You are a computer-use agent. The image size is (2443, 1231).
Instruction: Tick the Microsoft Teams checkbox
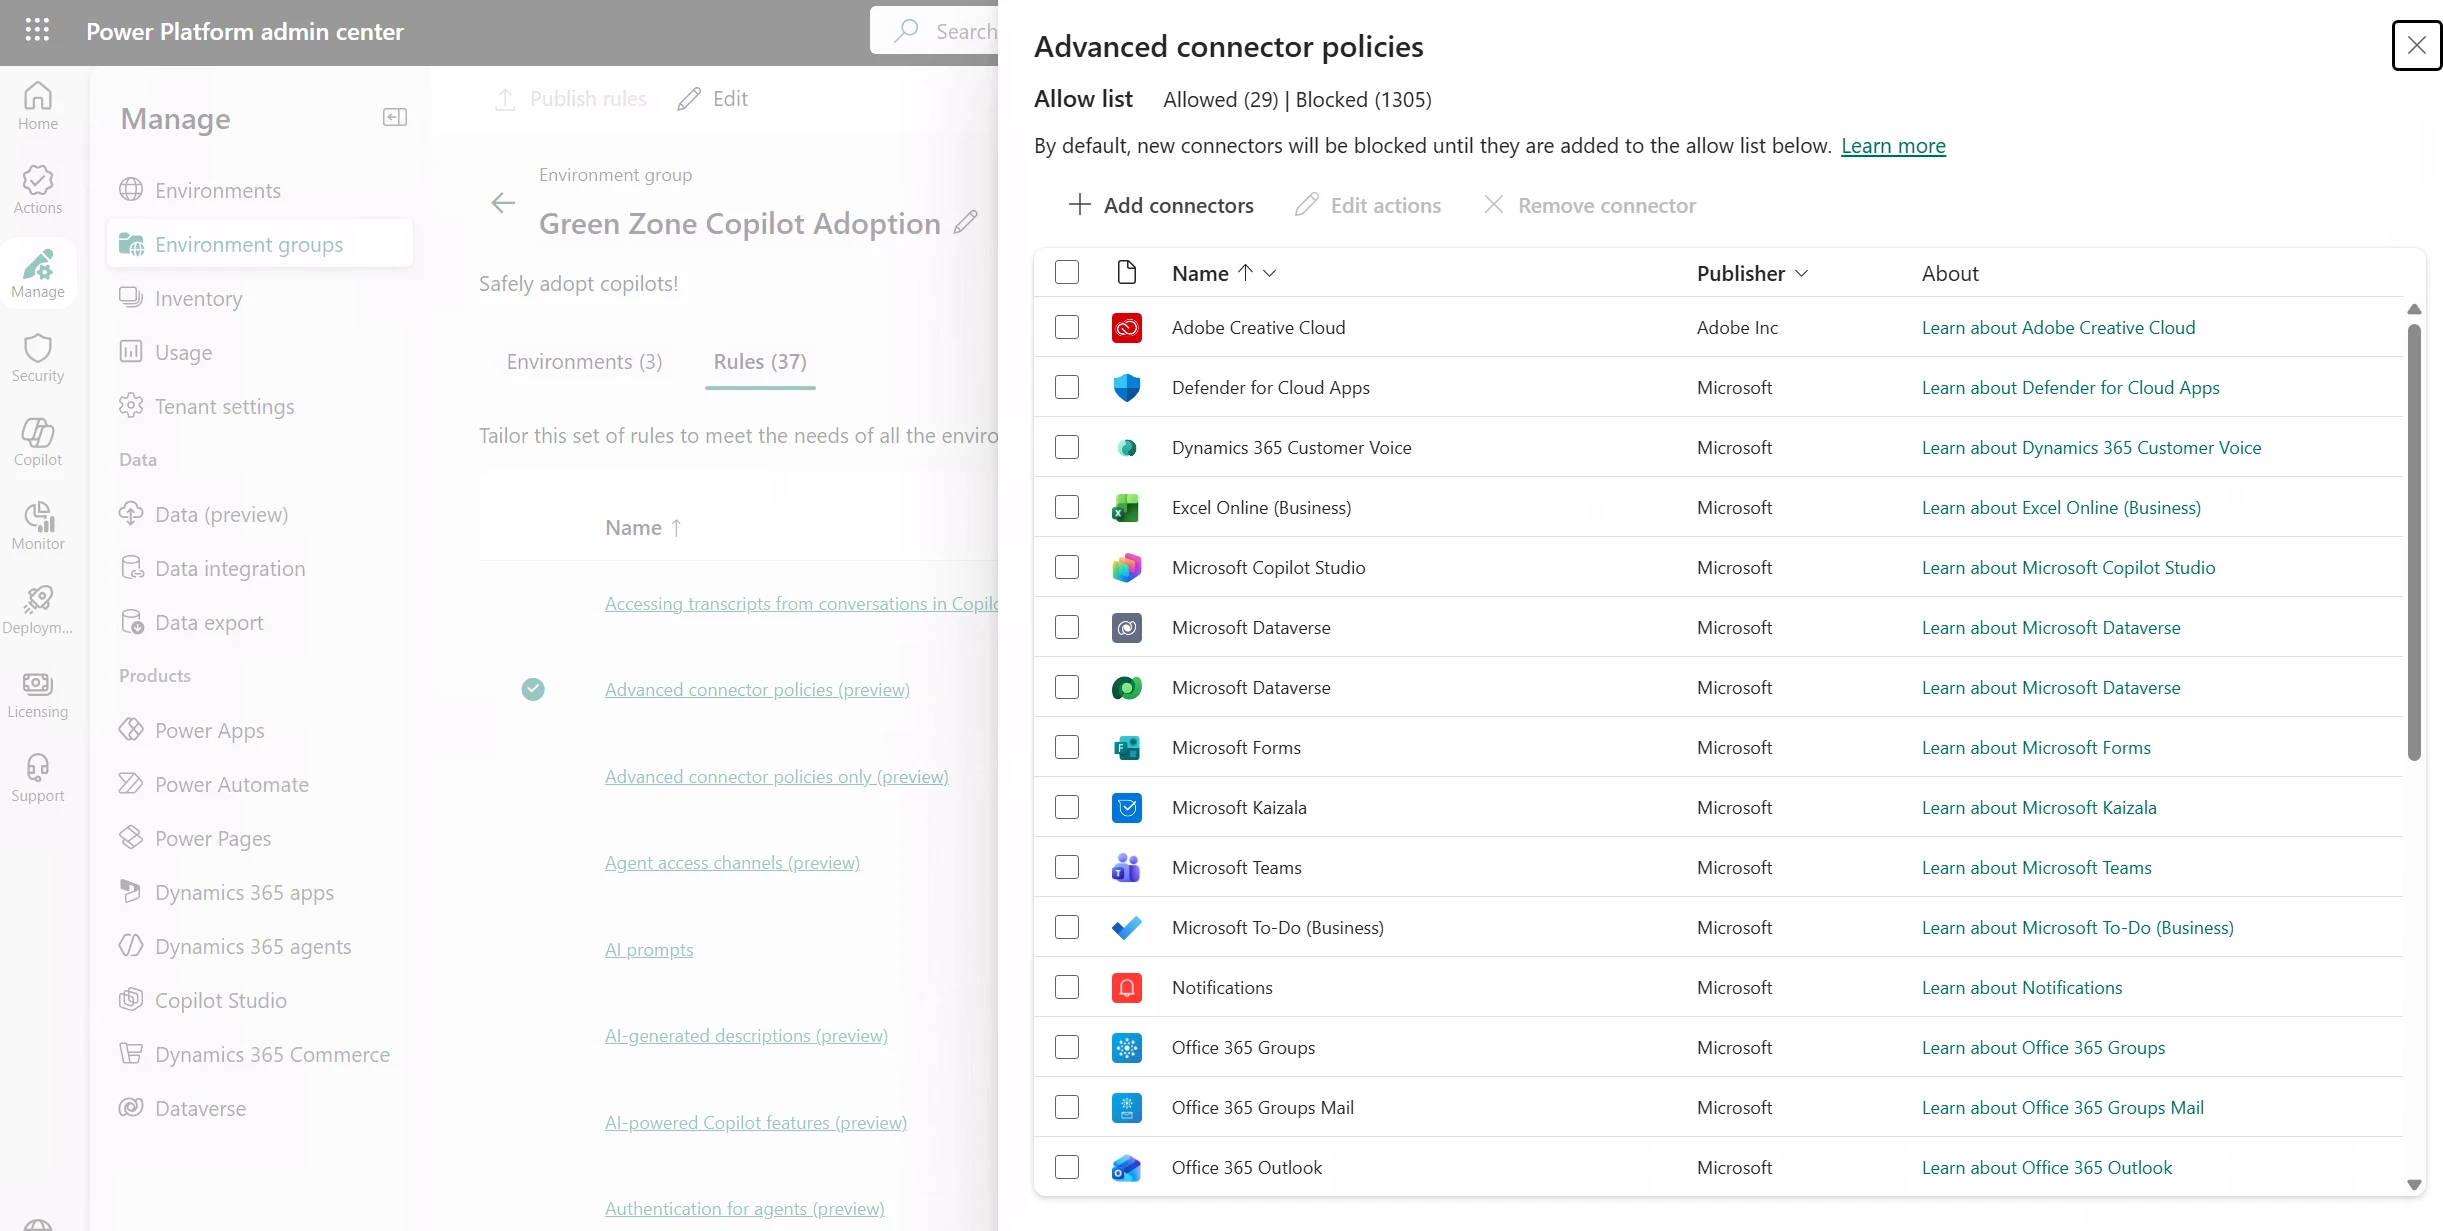click(1067, 867)
